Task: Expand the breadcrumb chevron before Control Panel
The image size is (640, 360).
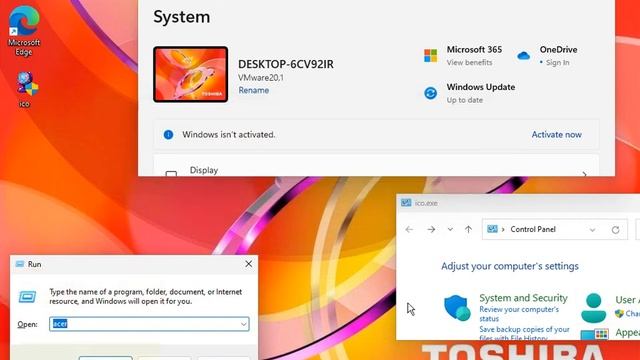Action: [503, 230]
